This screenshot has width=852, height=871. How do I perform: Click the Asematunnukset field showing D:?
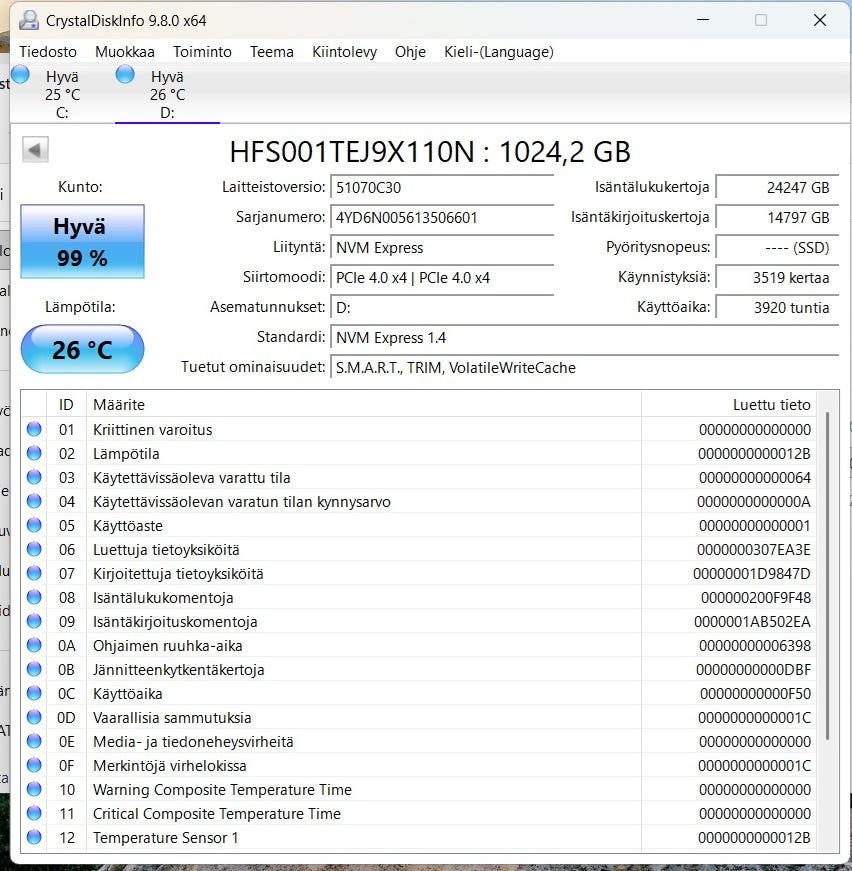coord(442,307)
